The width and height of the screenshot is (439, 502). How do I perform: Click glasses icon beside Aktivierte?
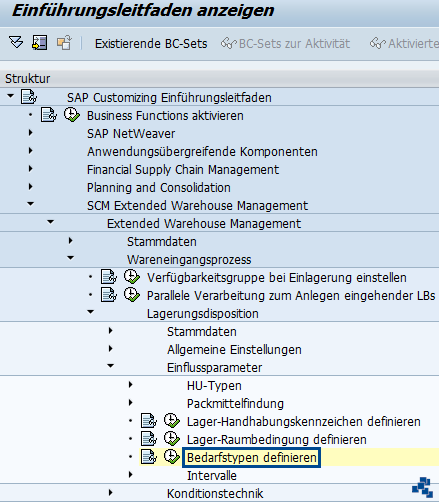pyautogui.click(x=378, y=44)
